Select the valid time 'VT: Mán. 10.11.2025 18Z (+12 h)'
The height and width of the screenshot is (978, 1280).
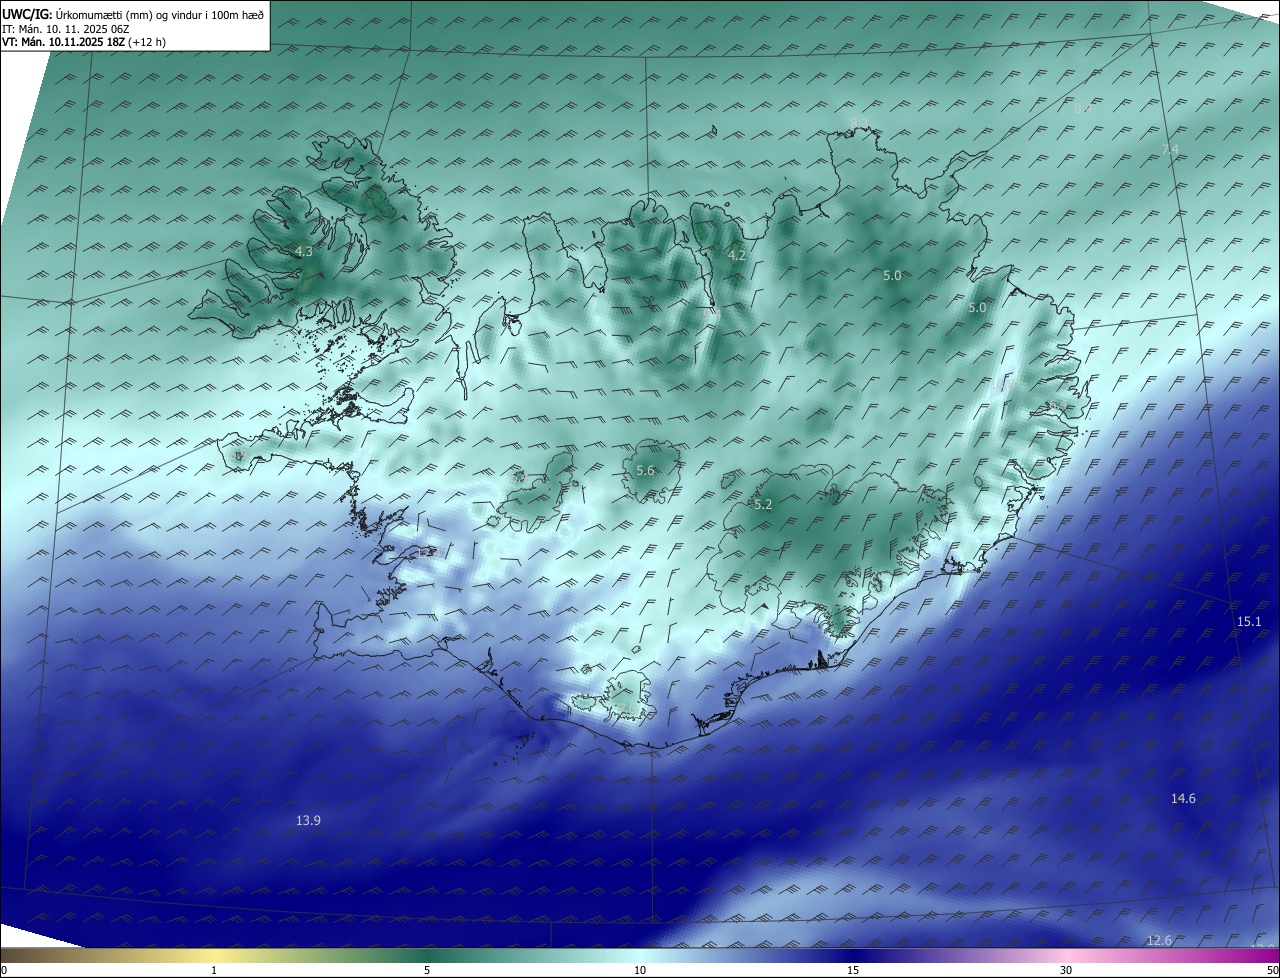pos(84,42)
